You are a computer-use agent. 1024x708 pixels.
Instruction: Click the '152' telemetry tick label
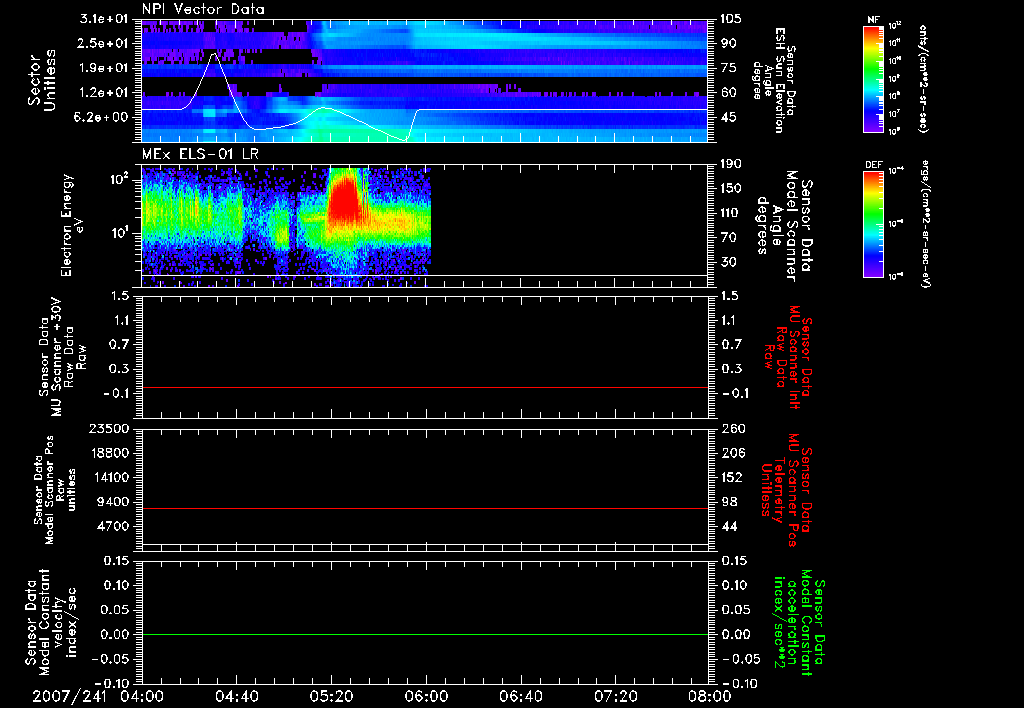[731, 477]
